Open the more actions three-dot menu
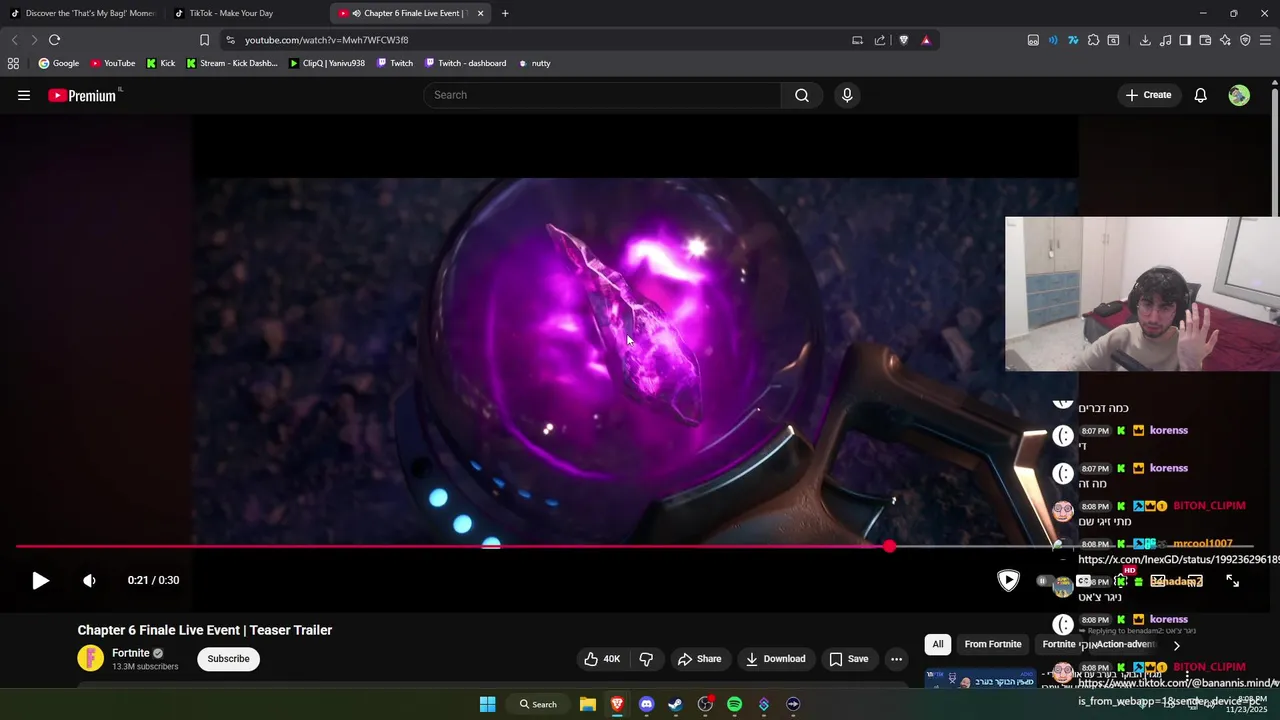The image size is (1280, 720). tap(896, 659)
